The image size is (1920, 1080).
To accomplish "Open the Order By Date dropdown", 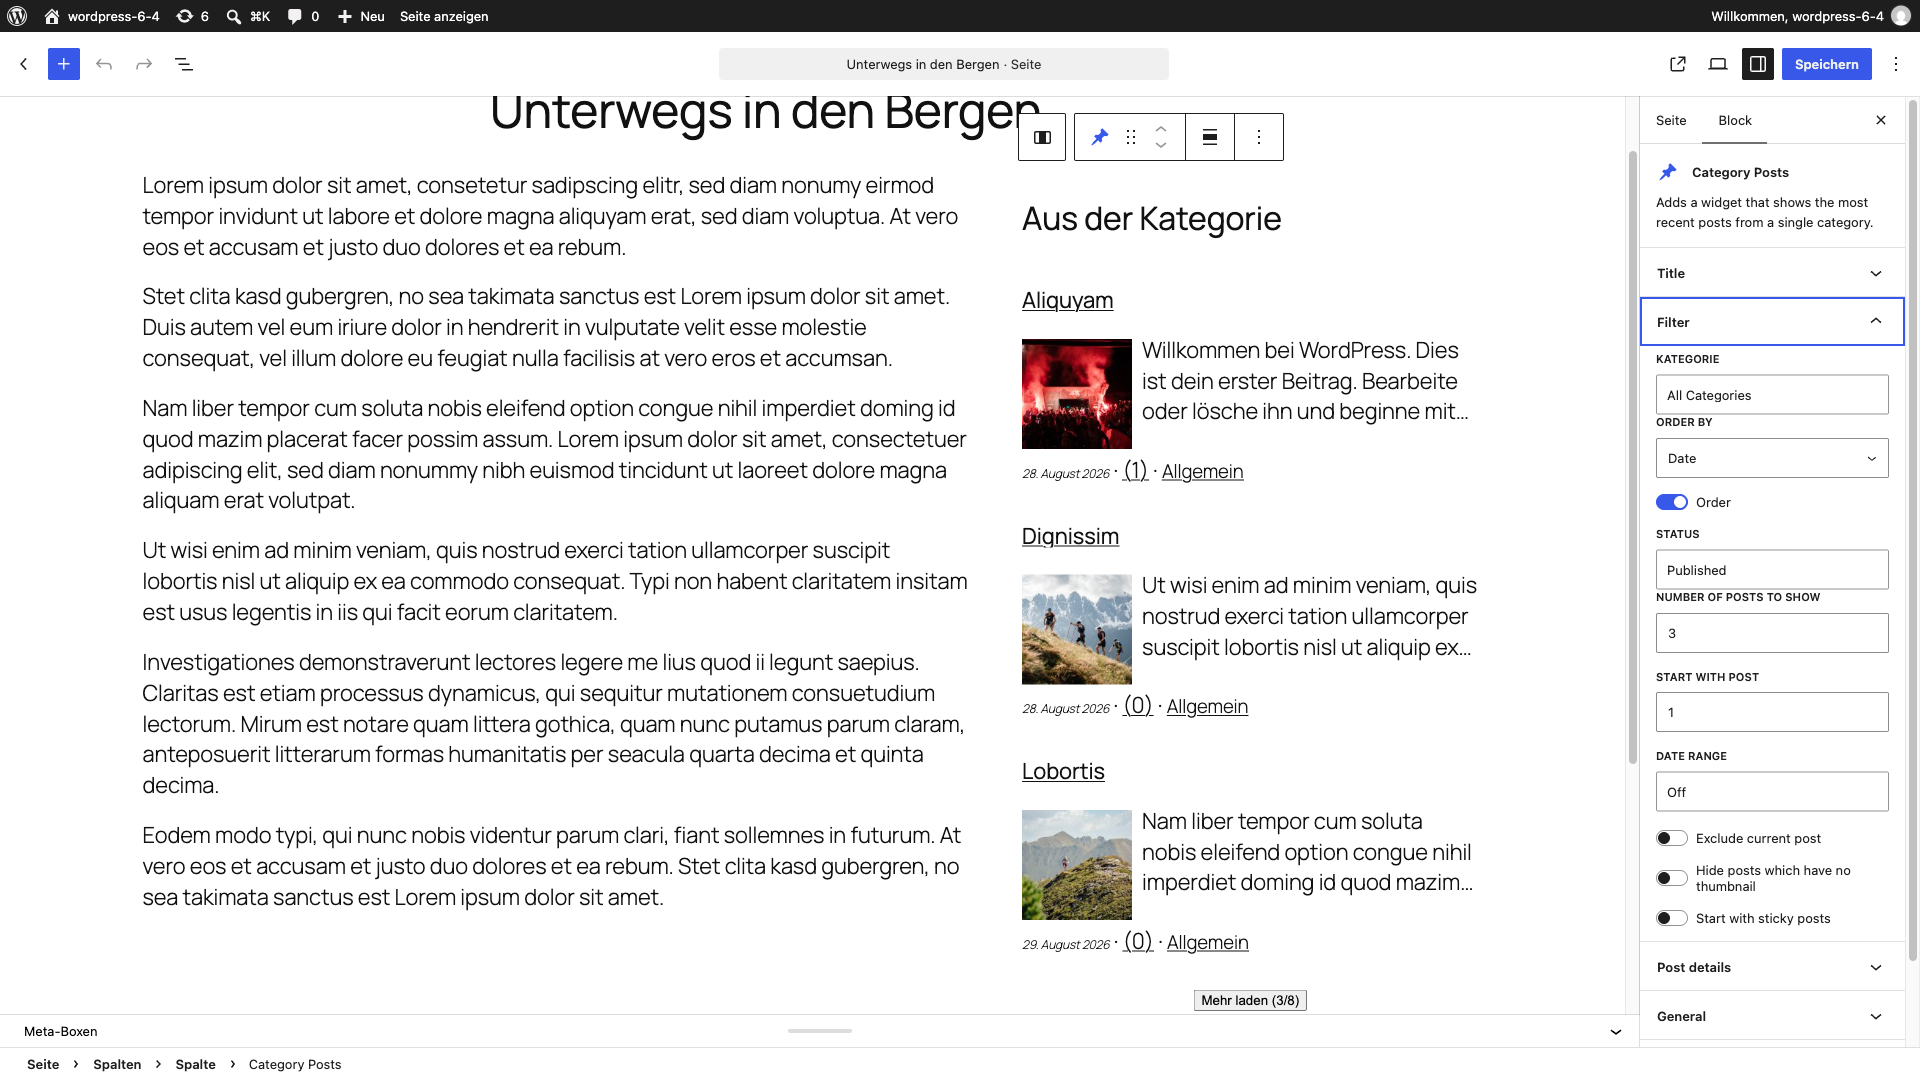I will tap(1772, 458).
